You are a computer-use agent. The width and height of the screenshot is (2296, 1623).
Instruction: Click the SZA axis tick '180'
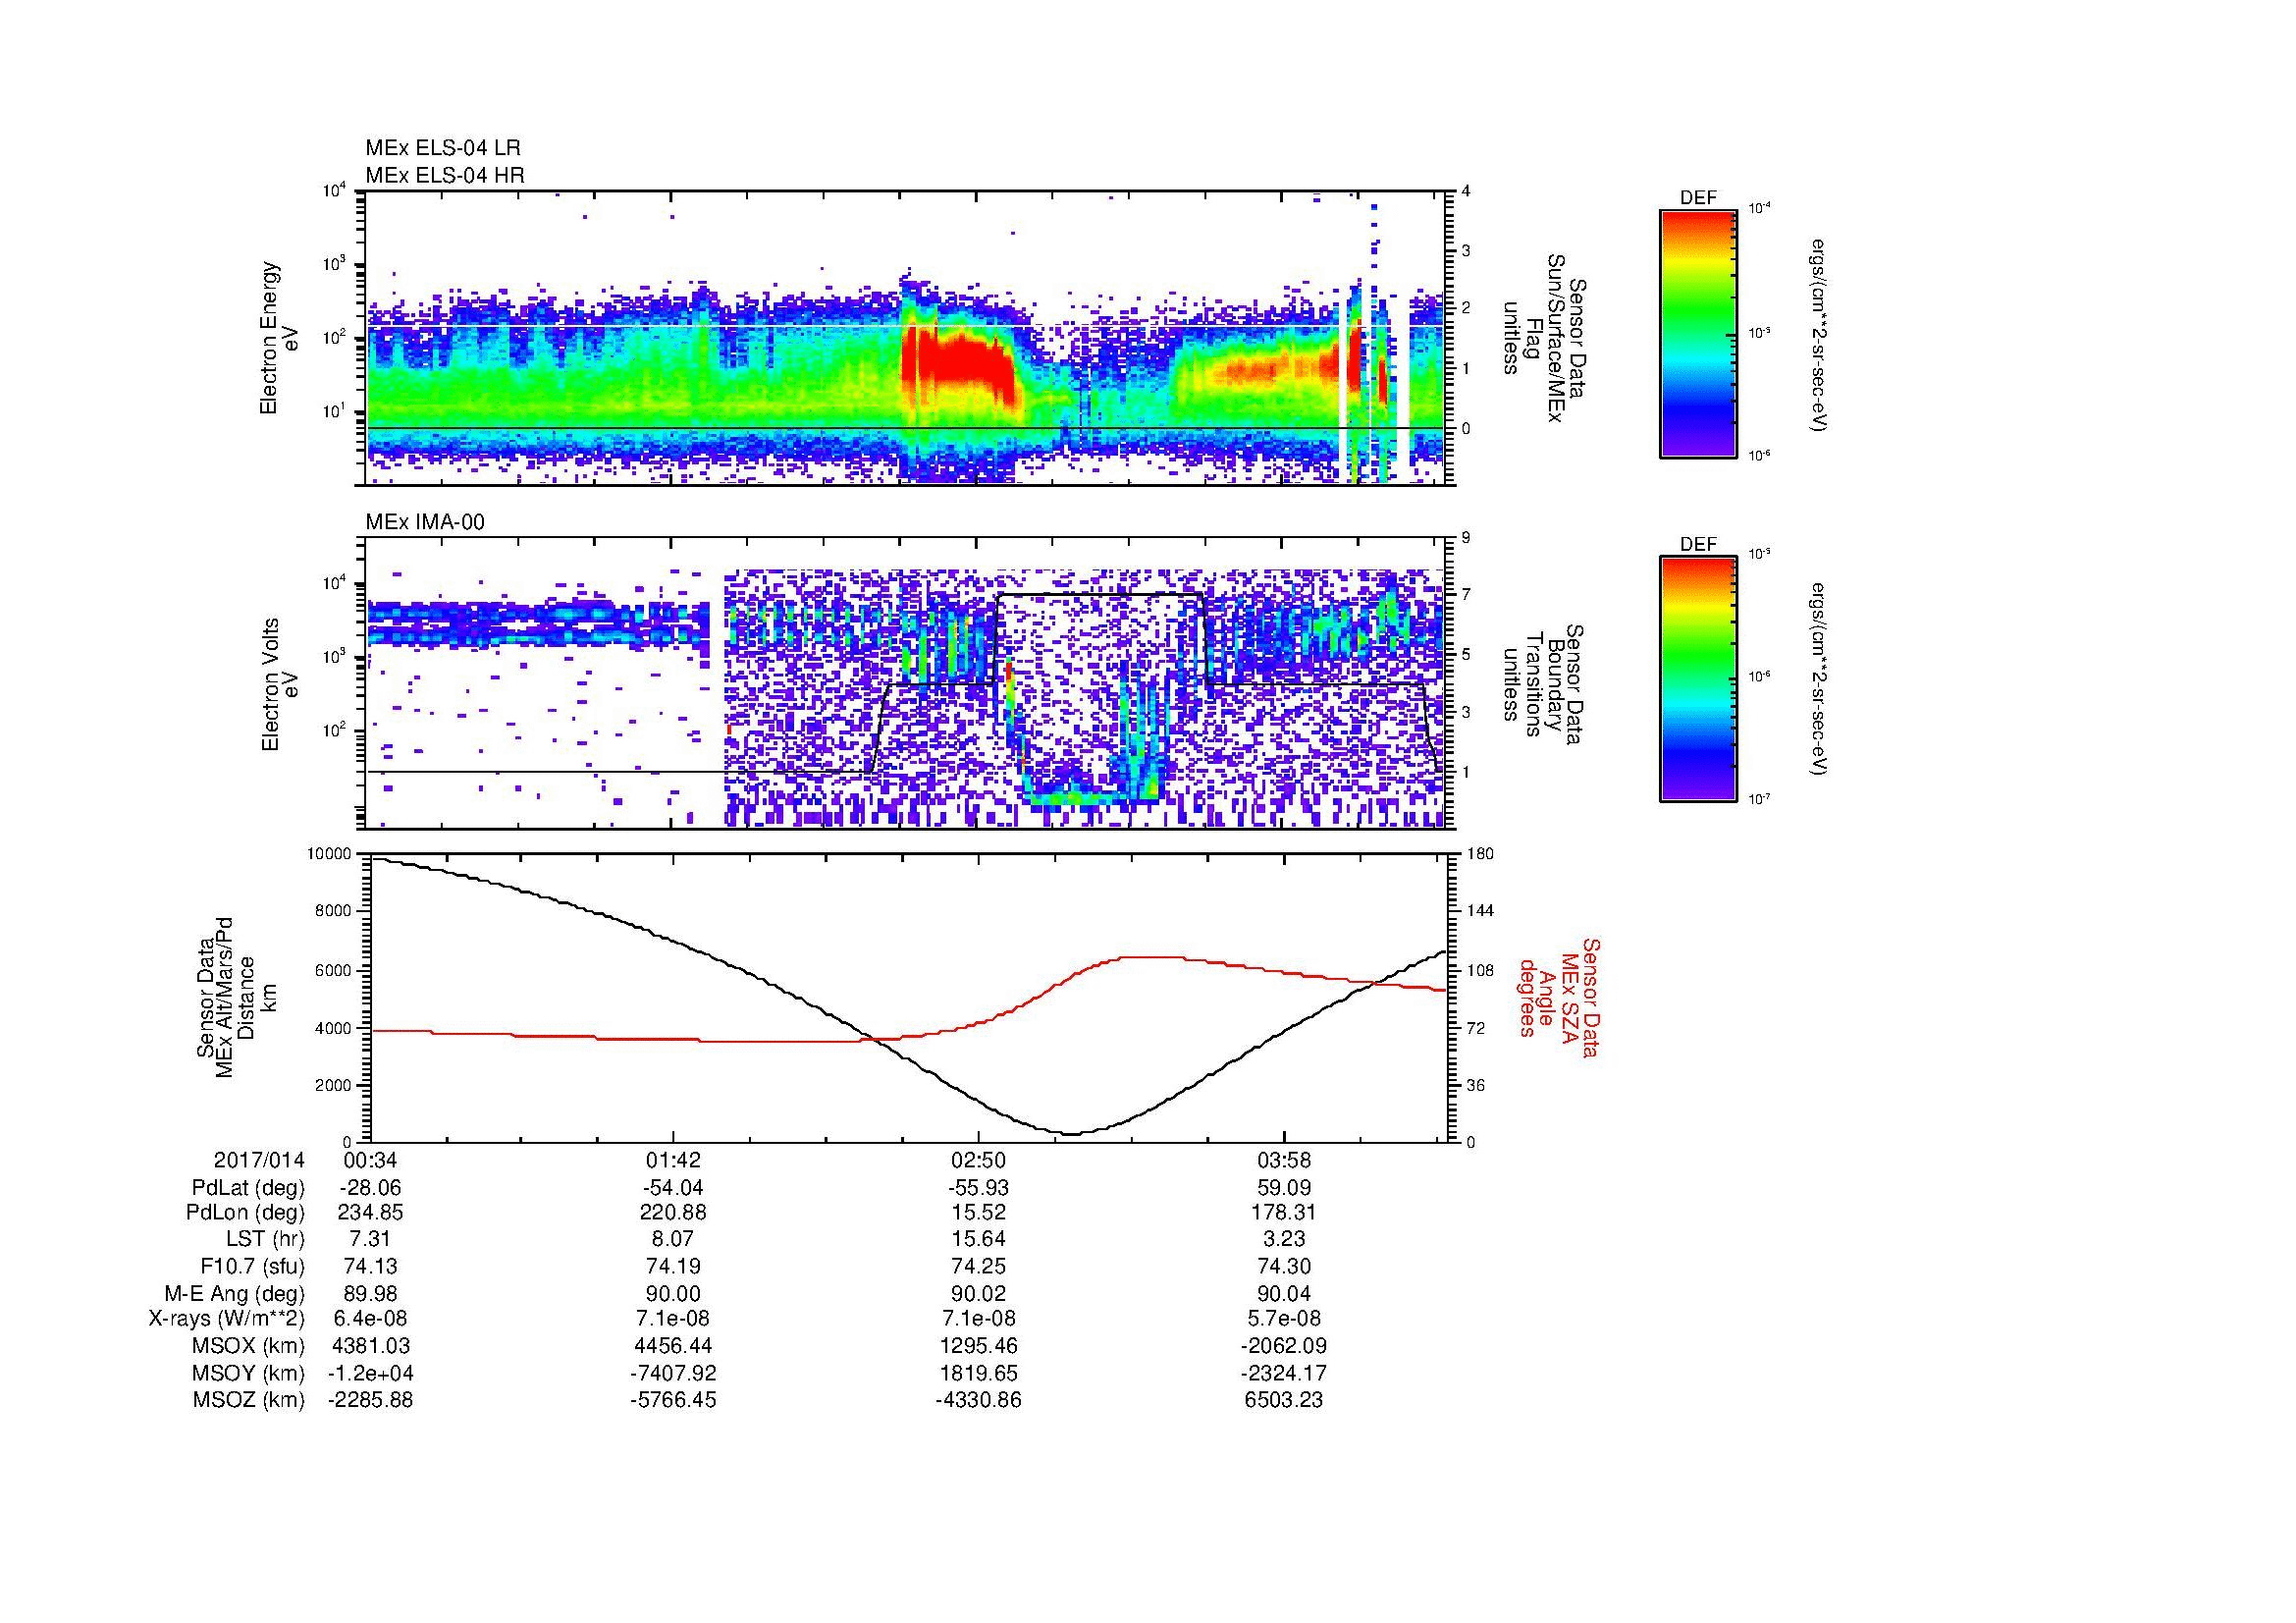pos(1480,854)
